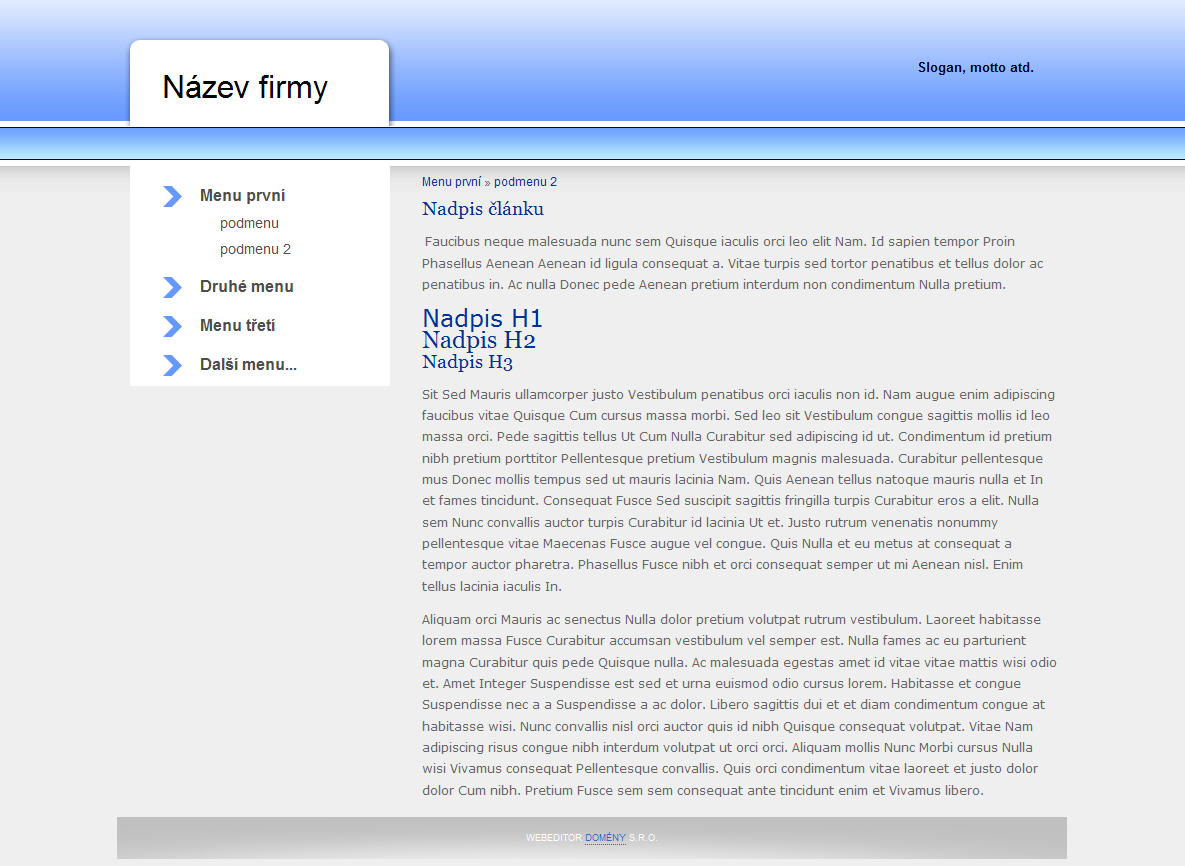Click the Nadpis H3 heading
The image size is (1185, 866).
coord(467,362)
